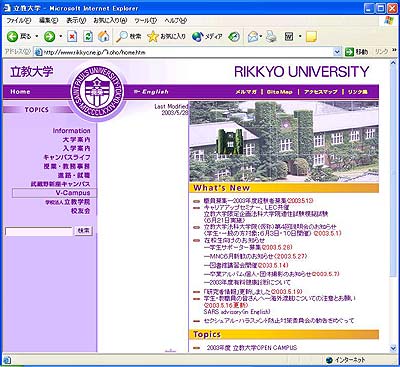Image resolution: width=400 pixels, height=367 pixels.
Task: Stop page loading with red X icon
Action: pos(72,36)
